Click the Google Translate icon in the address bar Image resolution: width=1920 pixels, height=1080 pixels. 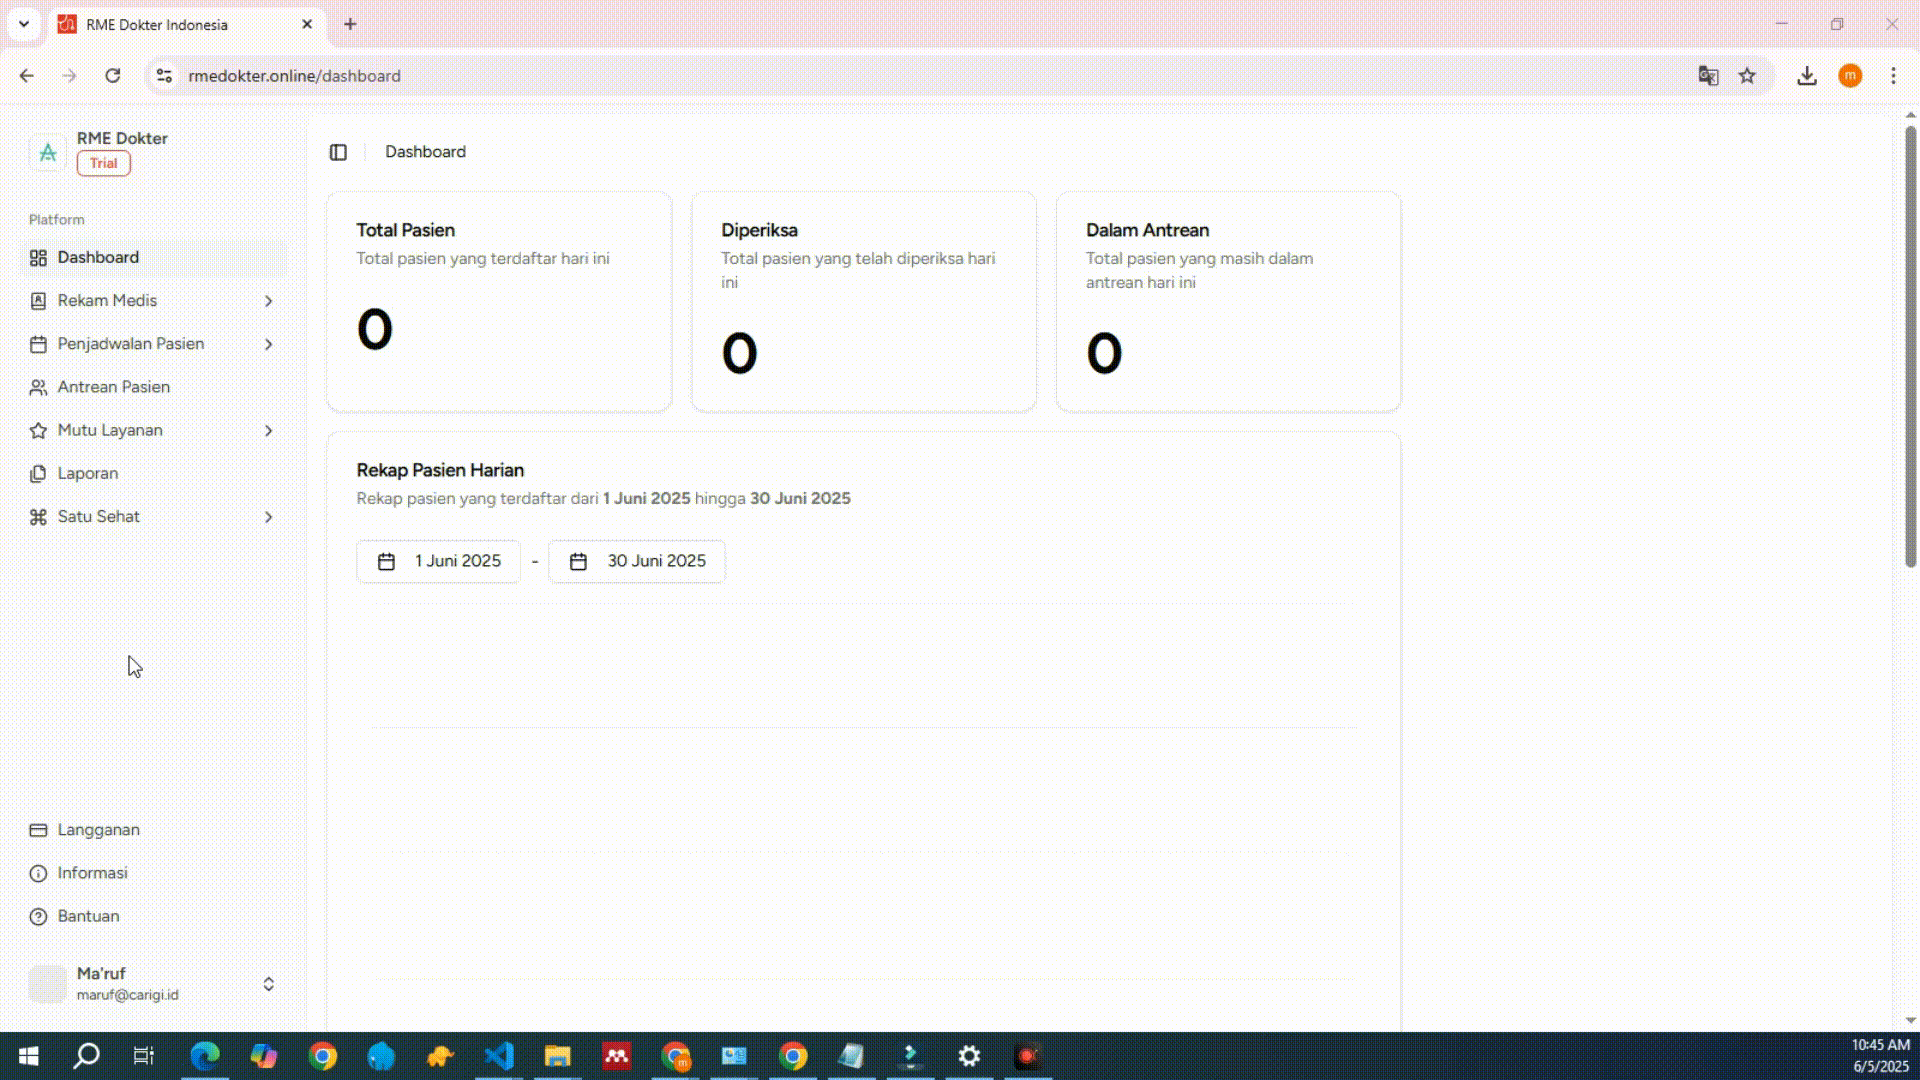click(1708, 76)
